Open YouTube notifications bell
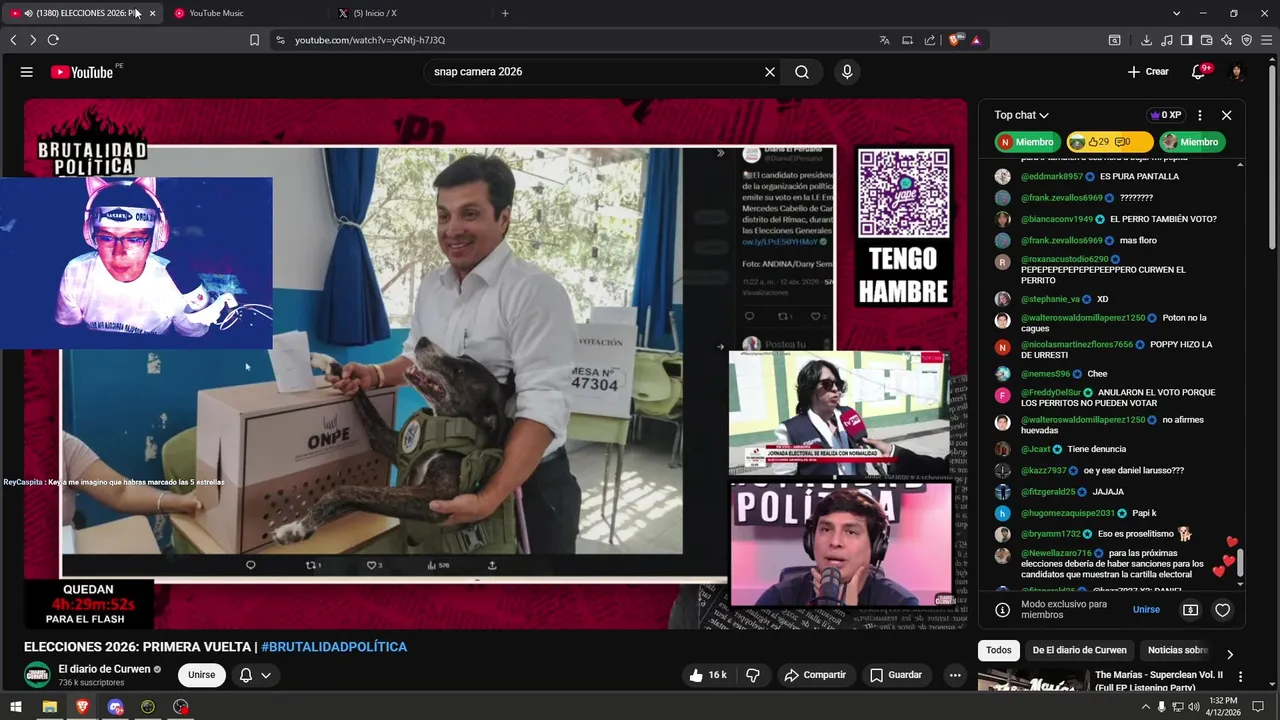The image size is (1280, 720). pyautogui.click(x=1199, y=72)
